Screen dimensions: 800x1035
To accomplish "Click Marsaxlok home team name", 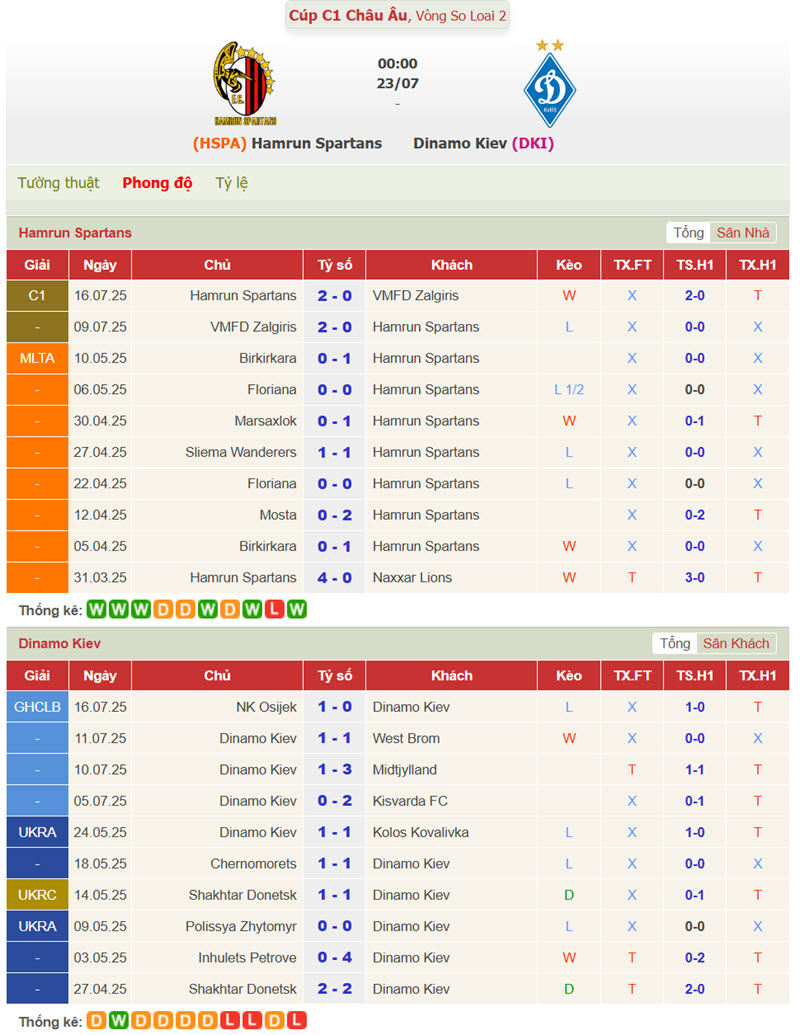I will point(265,421).
